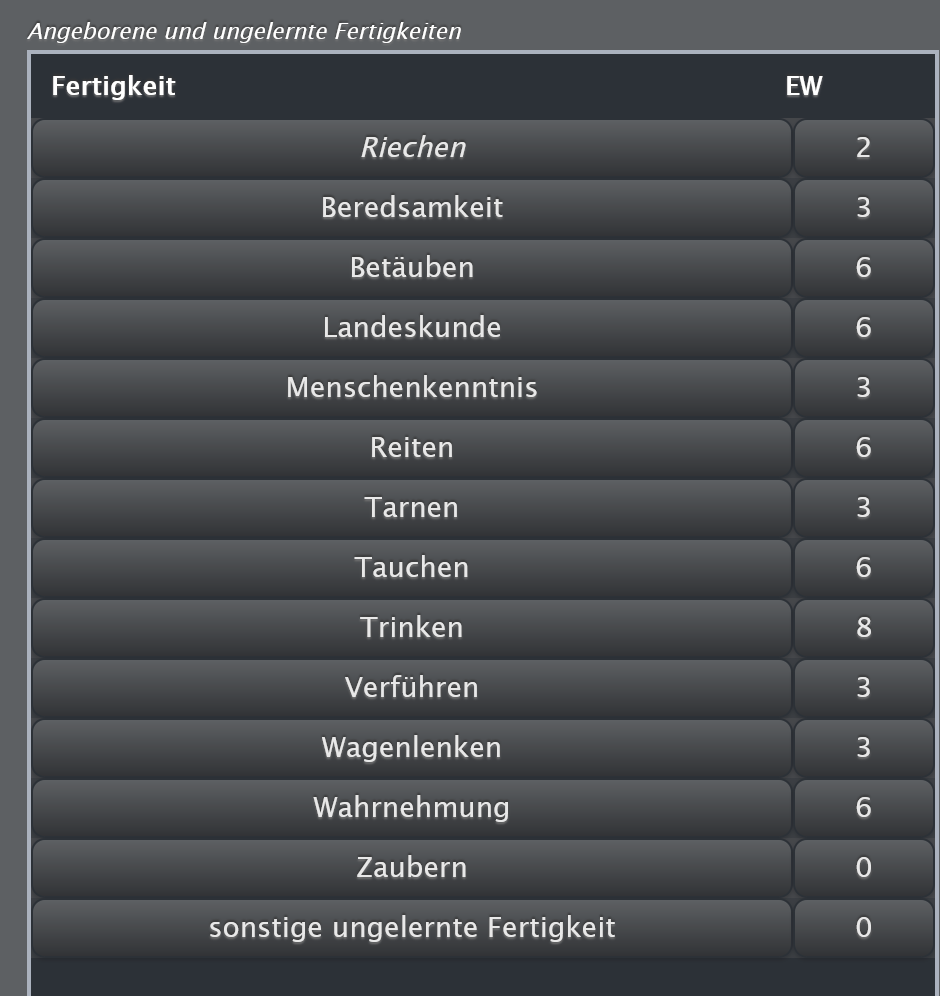Click the EW value beside Wahrnehmung
Screen dimensions: 940x996
pyautogui.click(x=863, y=808)
